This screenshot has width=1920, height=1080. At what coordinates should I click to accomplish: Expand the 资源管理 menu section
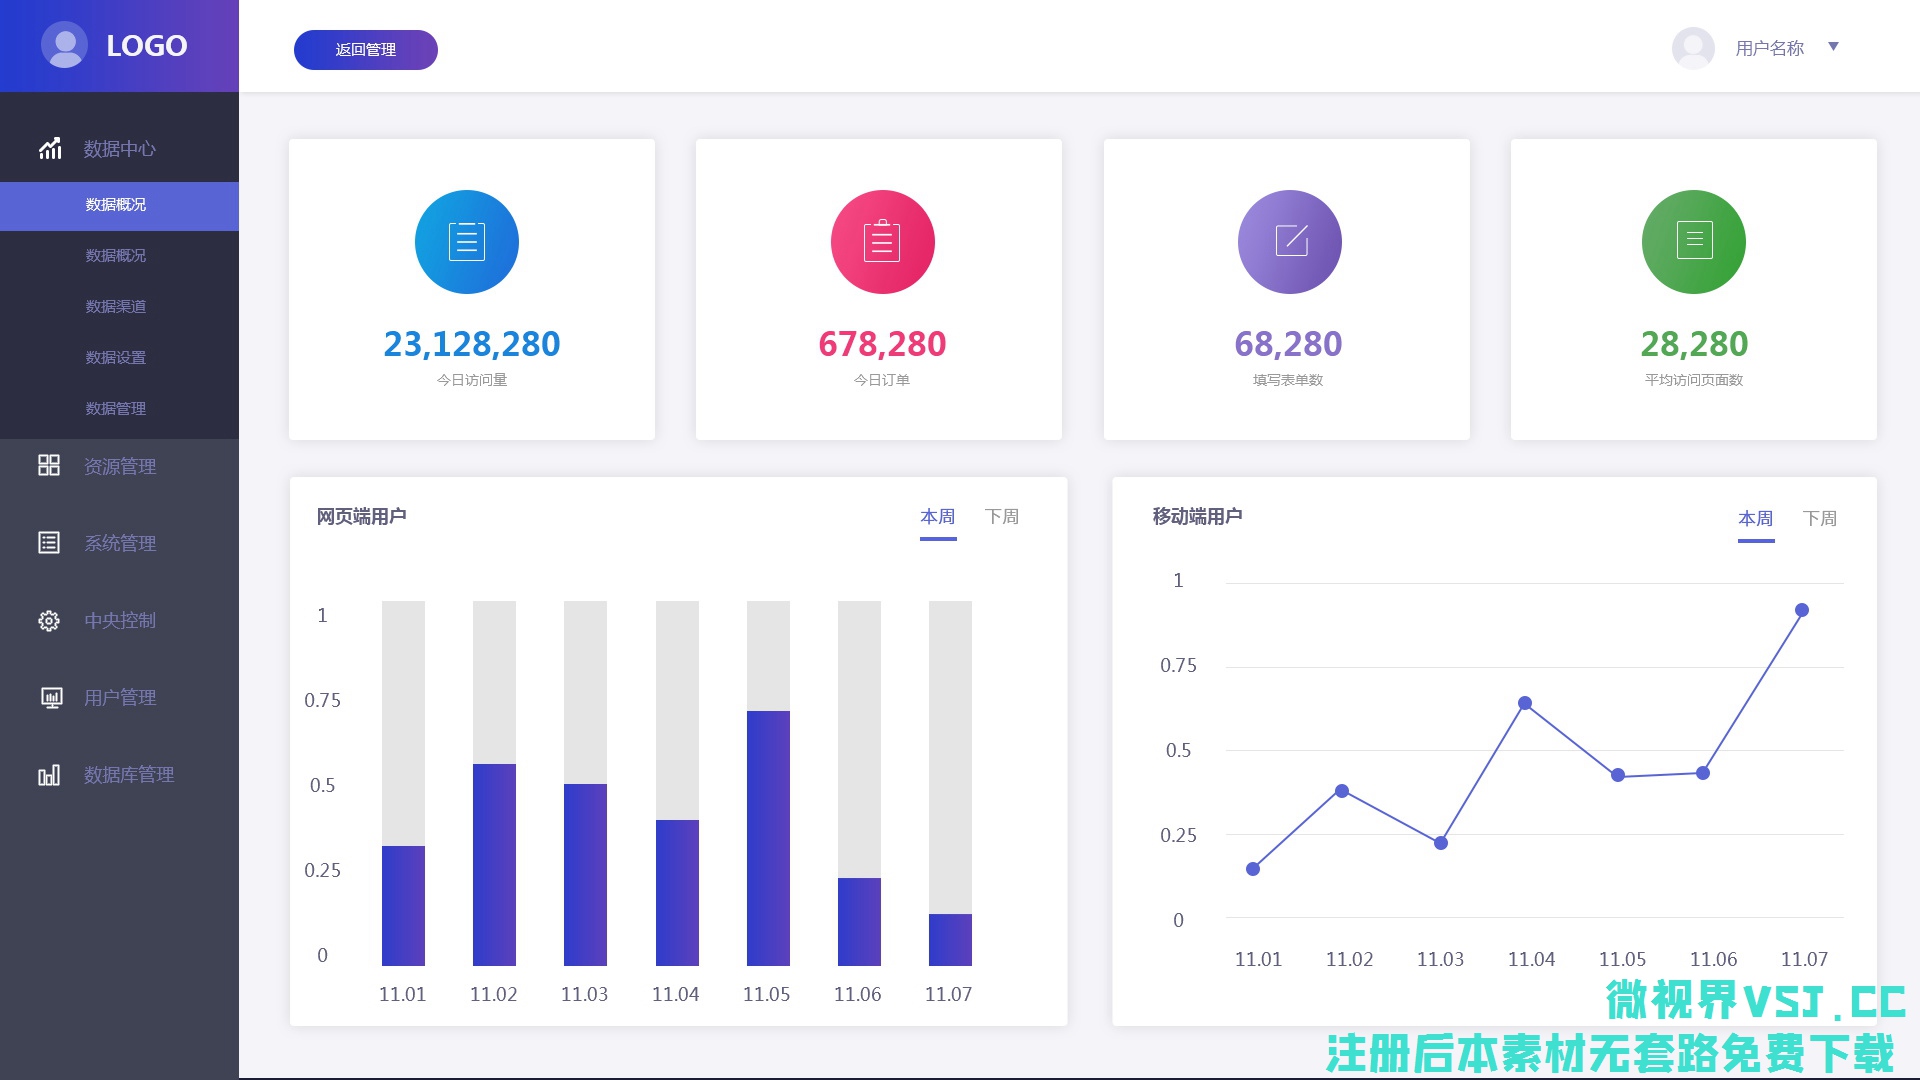[x=119, y=466]
